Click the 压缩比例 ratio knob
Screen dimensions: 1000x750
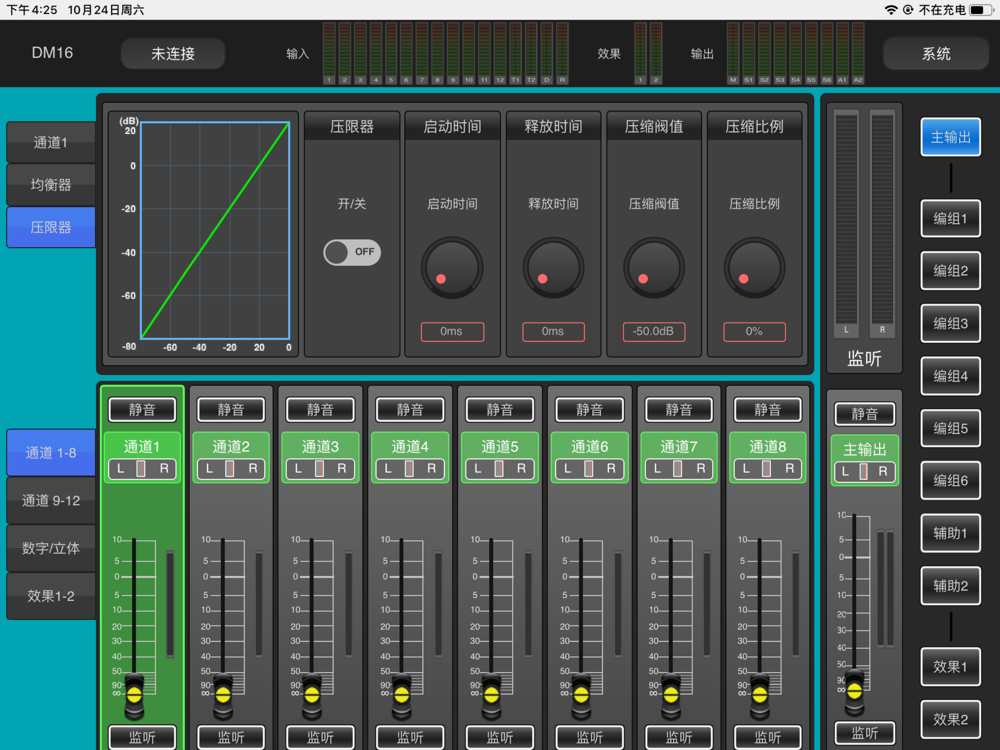point(754,268)
